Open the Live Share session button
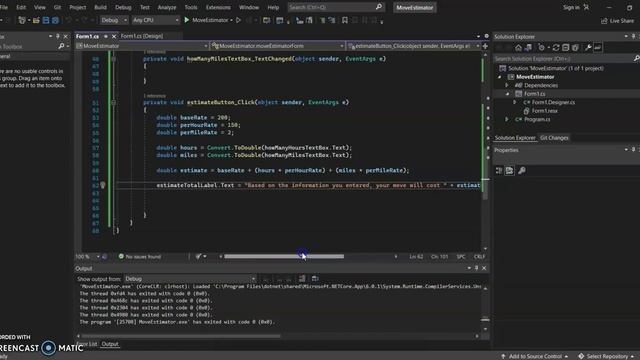The width and height of the screenshot is (640, 360). [x=617, y=20]
